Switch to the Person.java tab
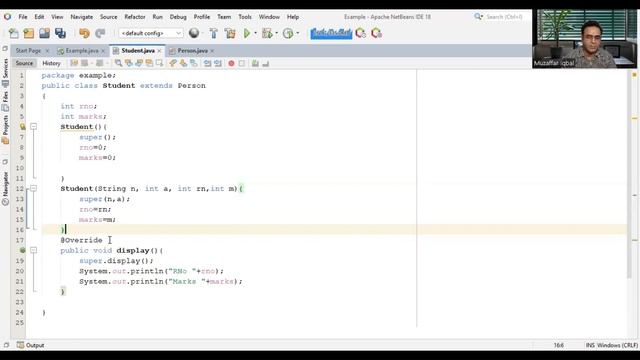 click(192, 51)
